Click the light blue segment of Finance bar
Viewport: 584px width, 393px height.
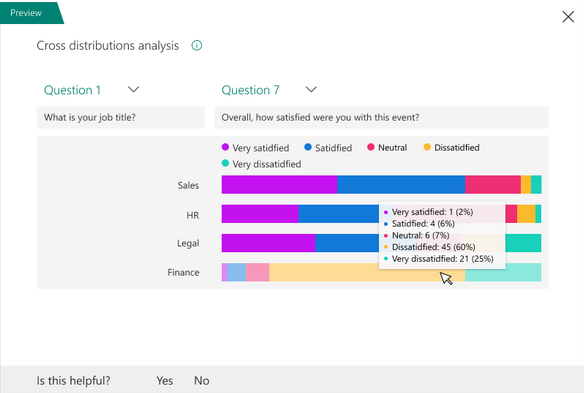tap(236, 272)
